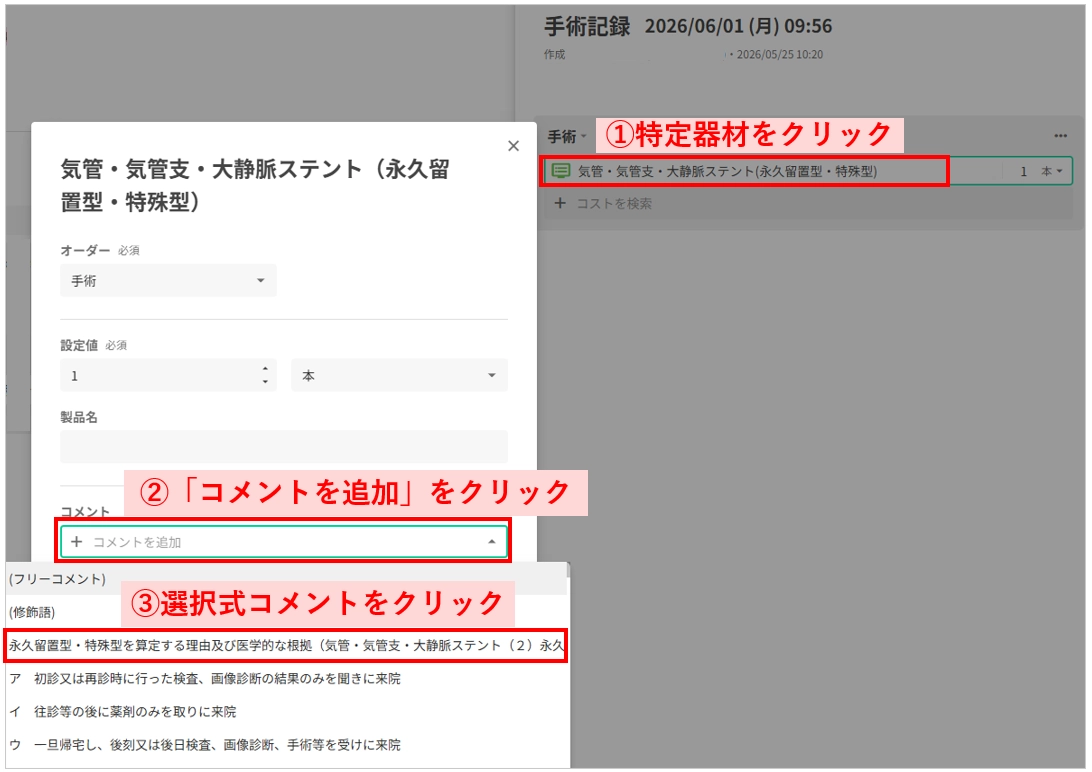
Task: Select (フリーコメント) option
Action: click(x=286, y=579)
